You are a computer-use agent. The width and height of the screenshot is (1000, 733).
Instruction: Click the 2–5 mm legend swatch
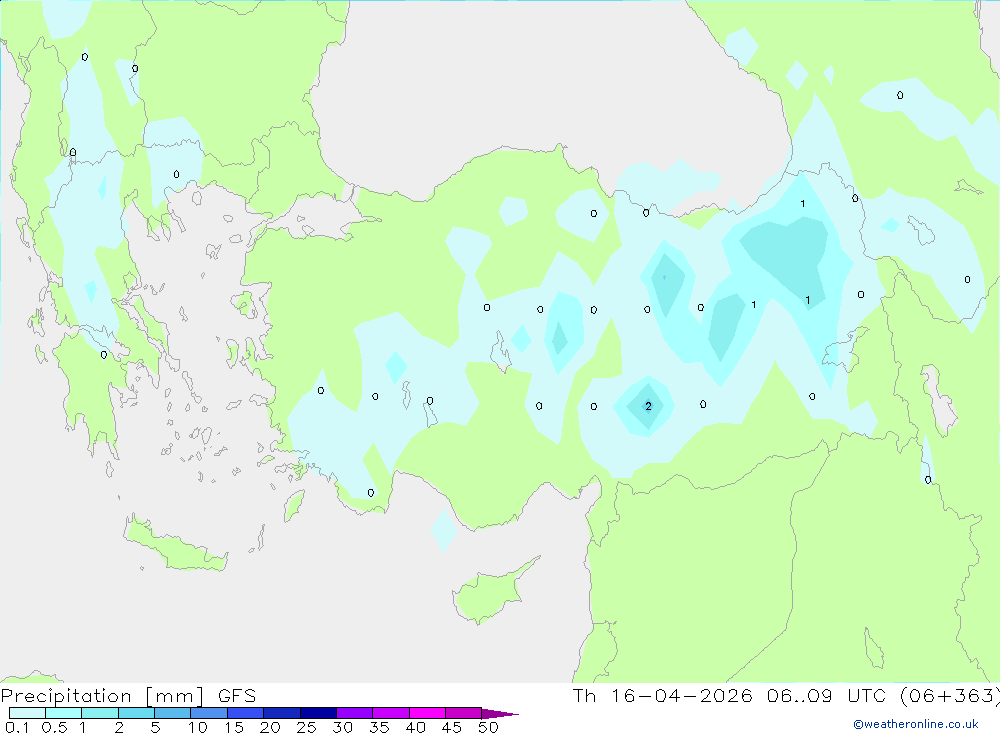point(136,713)
